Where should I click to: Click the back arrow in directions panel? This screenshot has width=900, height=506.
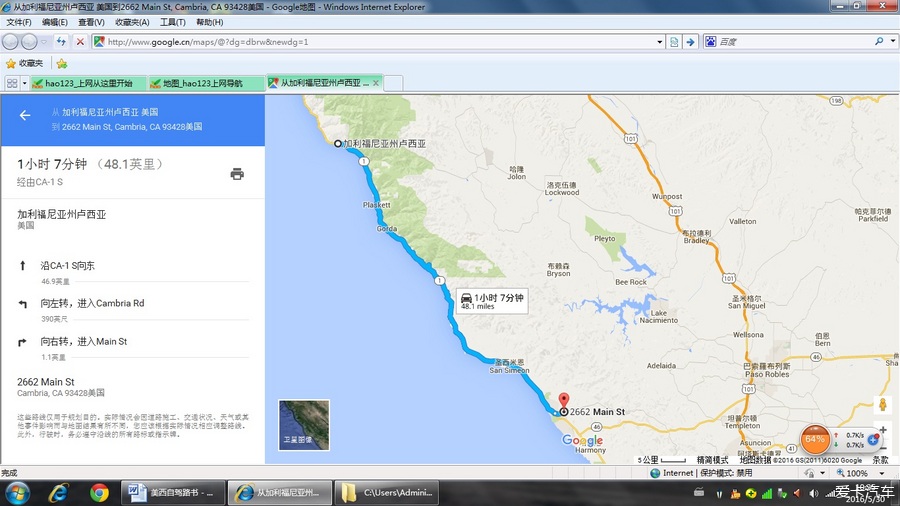25,115
